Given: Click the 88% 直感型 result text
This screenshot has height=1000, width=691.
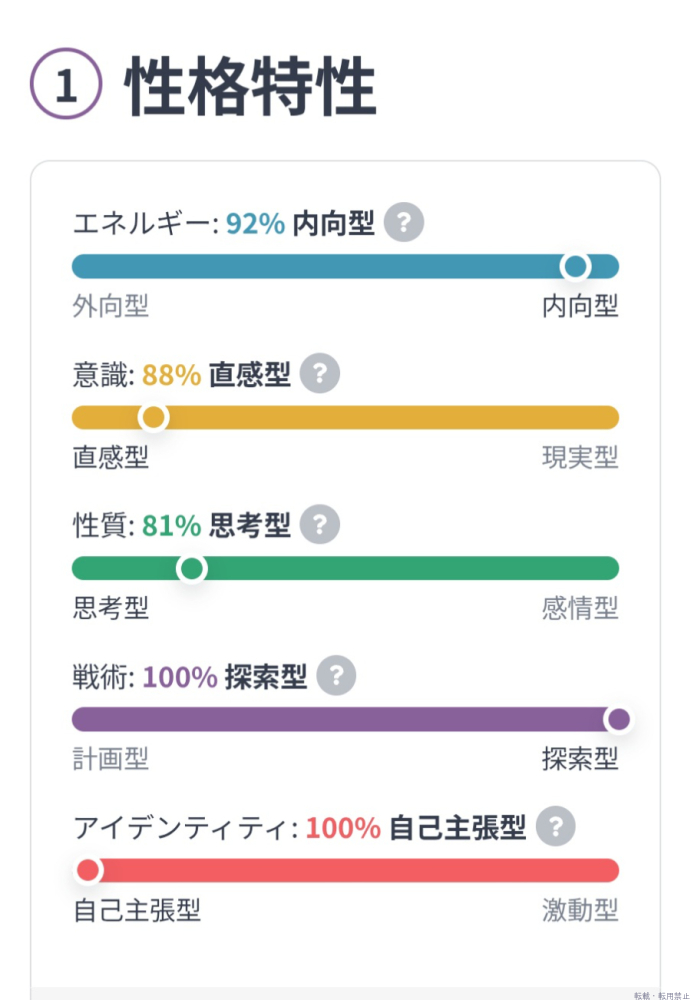Looking at the screenshot, I should (216, 375).
